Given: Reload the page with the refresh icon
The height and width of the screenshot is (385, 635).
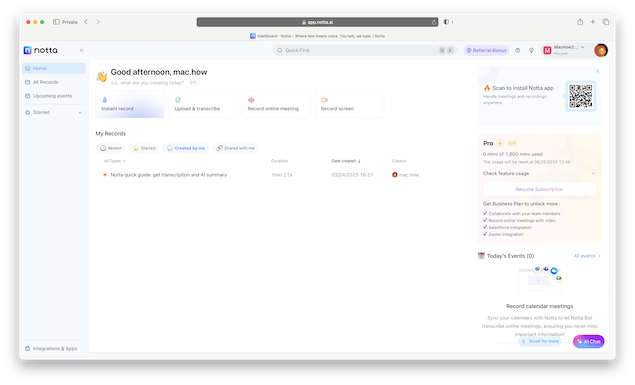Looking at the screenshot, I should tap(434, 22).
